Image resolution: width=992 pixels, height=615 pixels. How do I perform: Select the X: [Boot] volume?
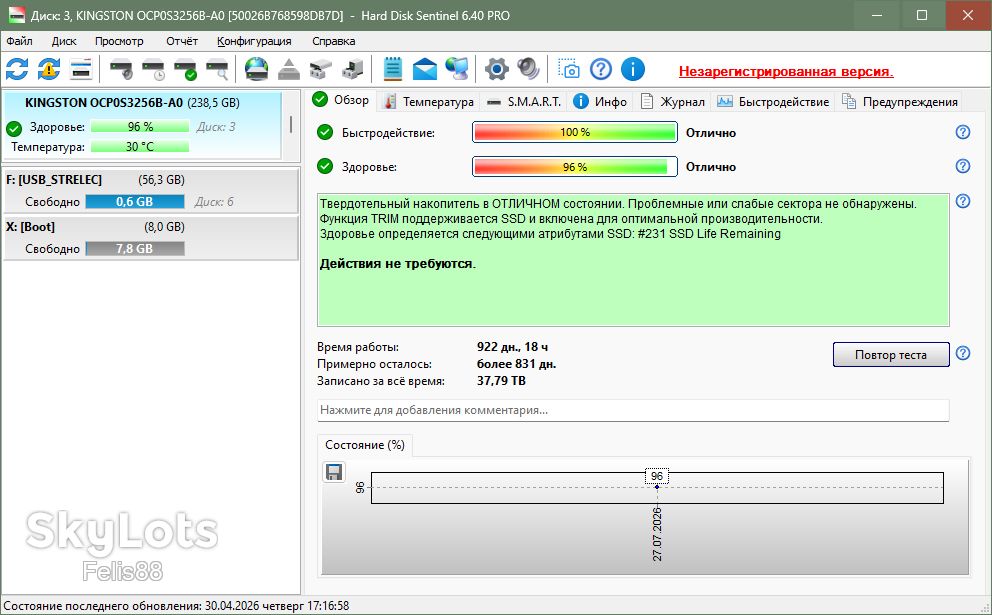tap(151, 238)
